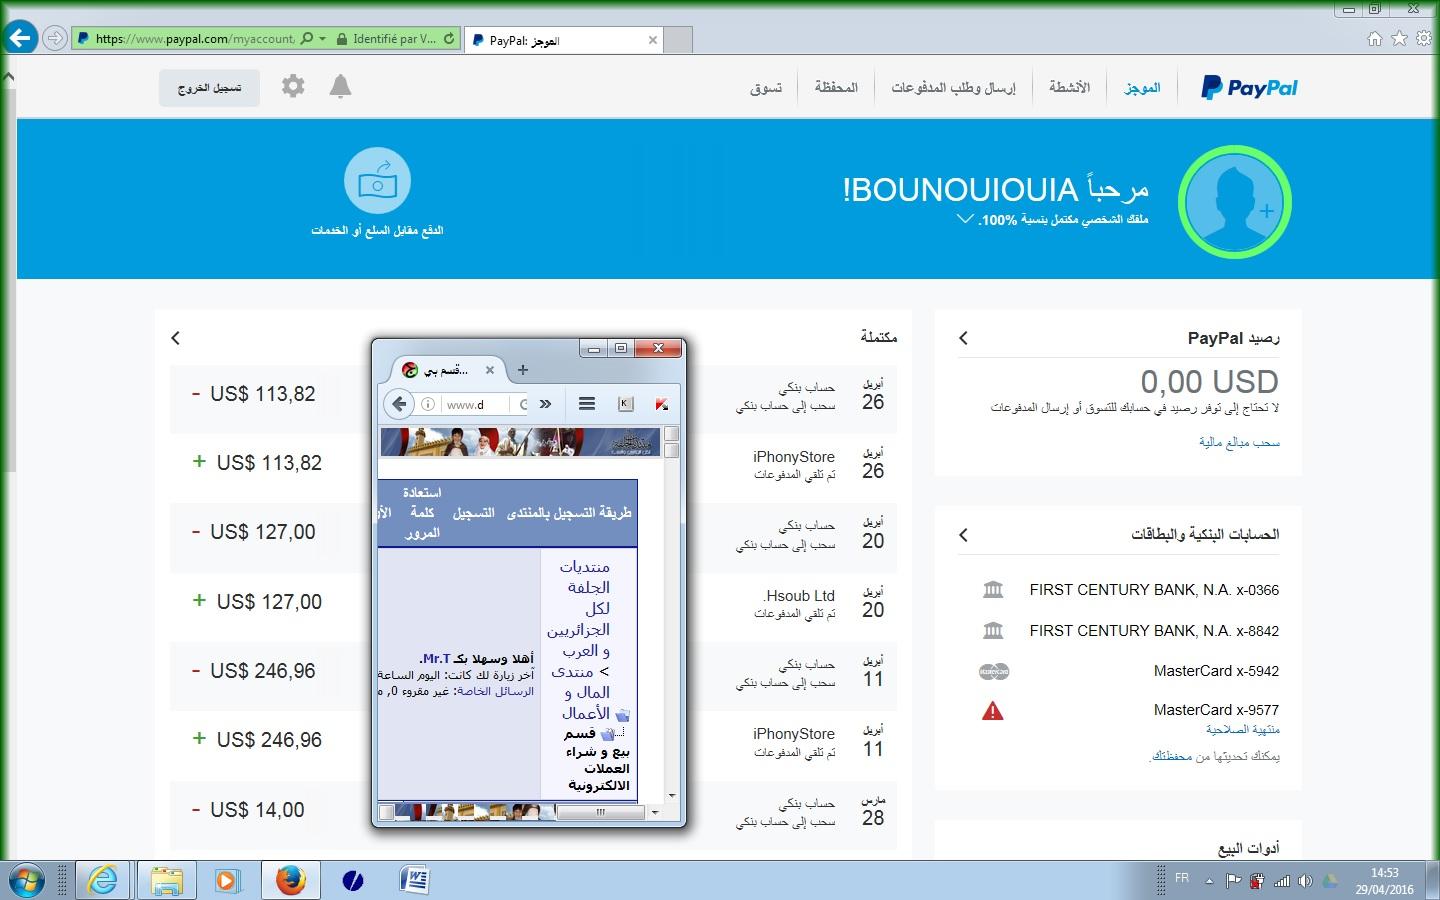Click the pay for goods or services icon

[x=377, y=181]
